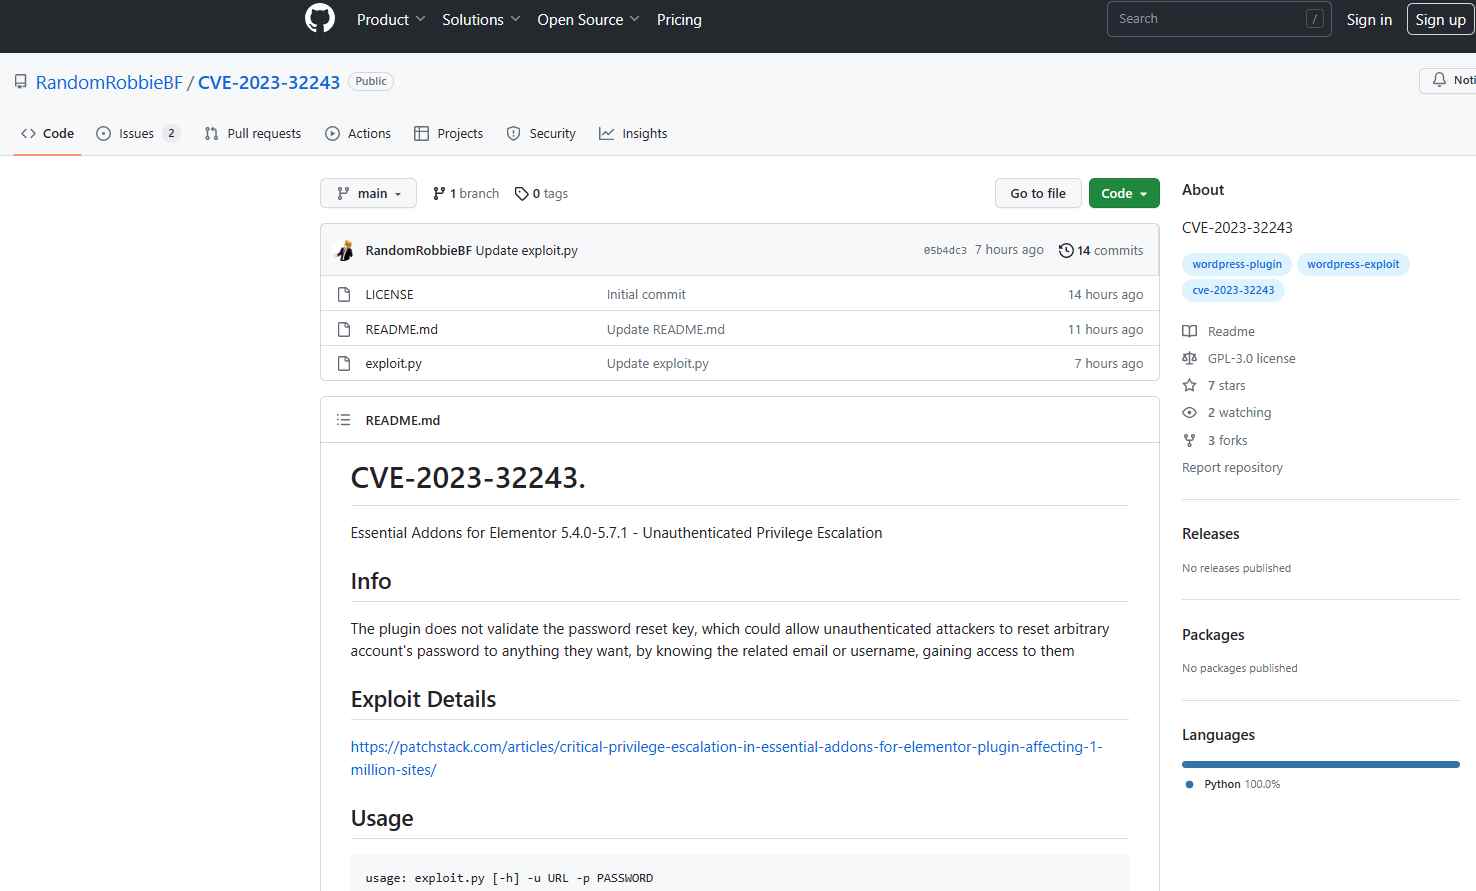Click the branch icon next to 1 branch

coord(439,194)
